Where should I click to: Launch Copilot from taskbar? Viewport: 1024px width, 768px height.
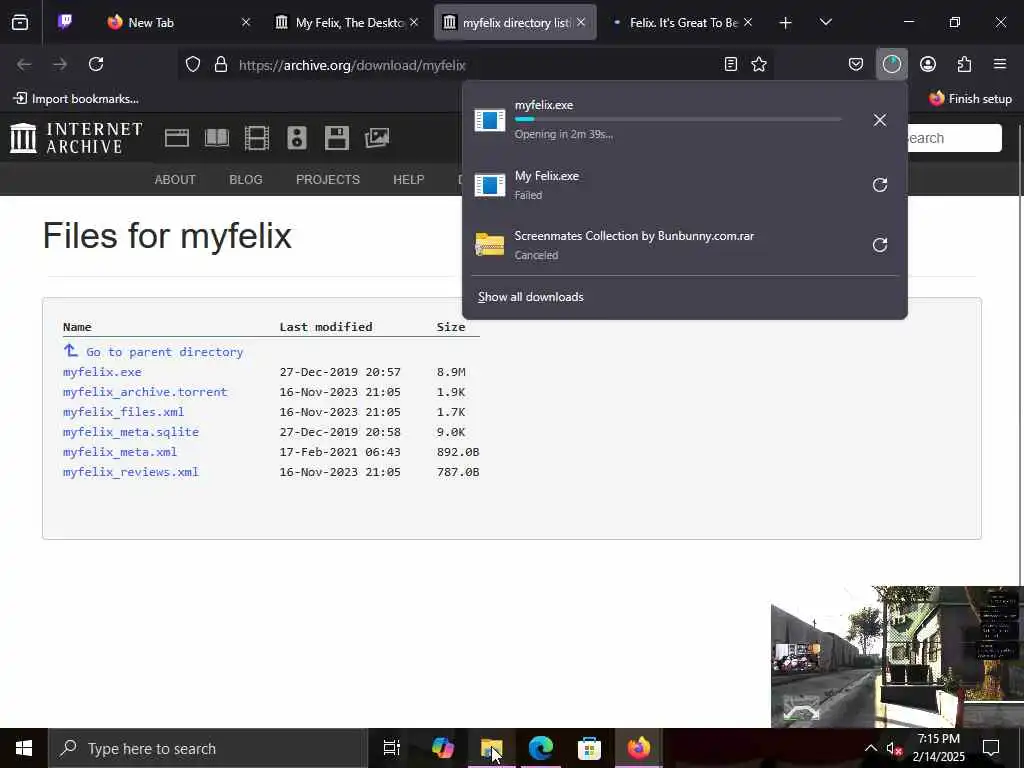[x=443, y=748]
